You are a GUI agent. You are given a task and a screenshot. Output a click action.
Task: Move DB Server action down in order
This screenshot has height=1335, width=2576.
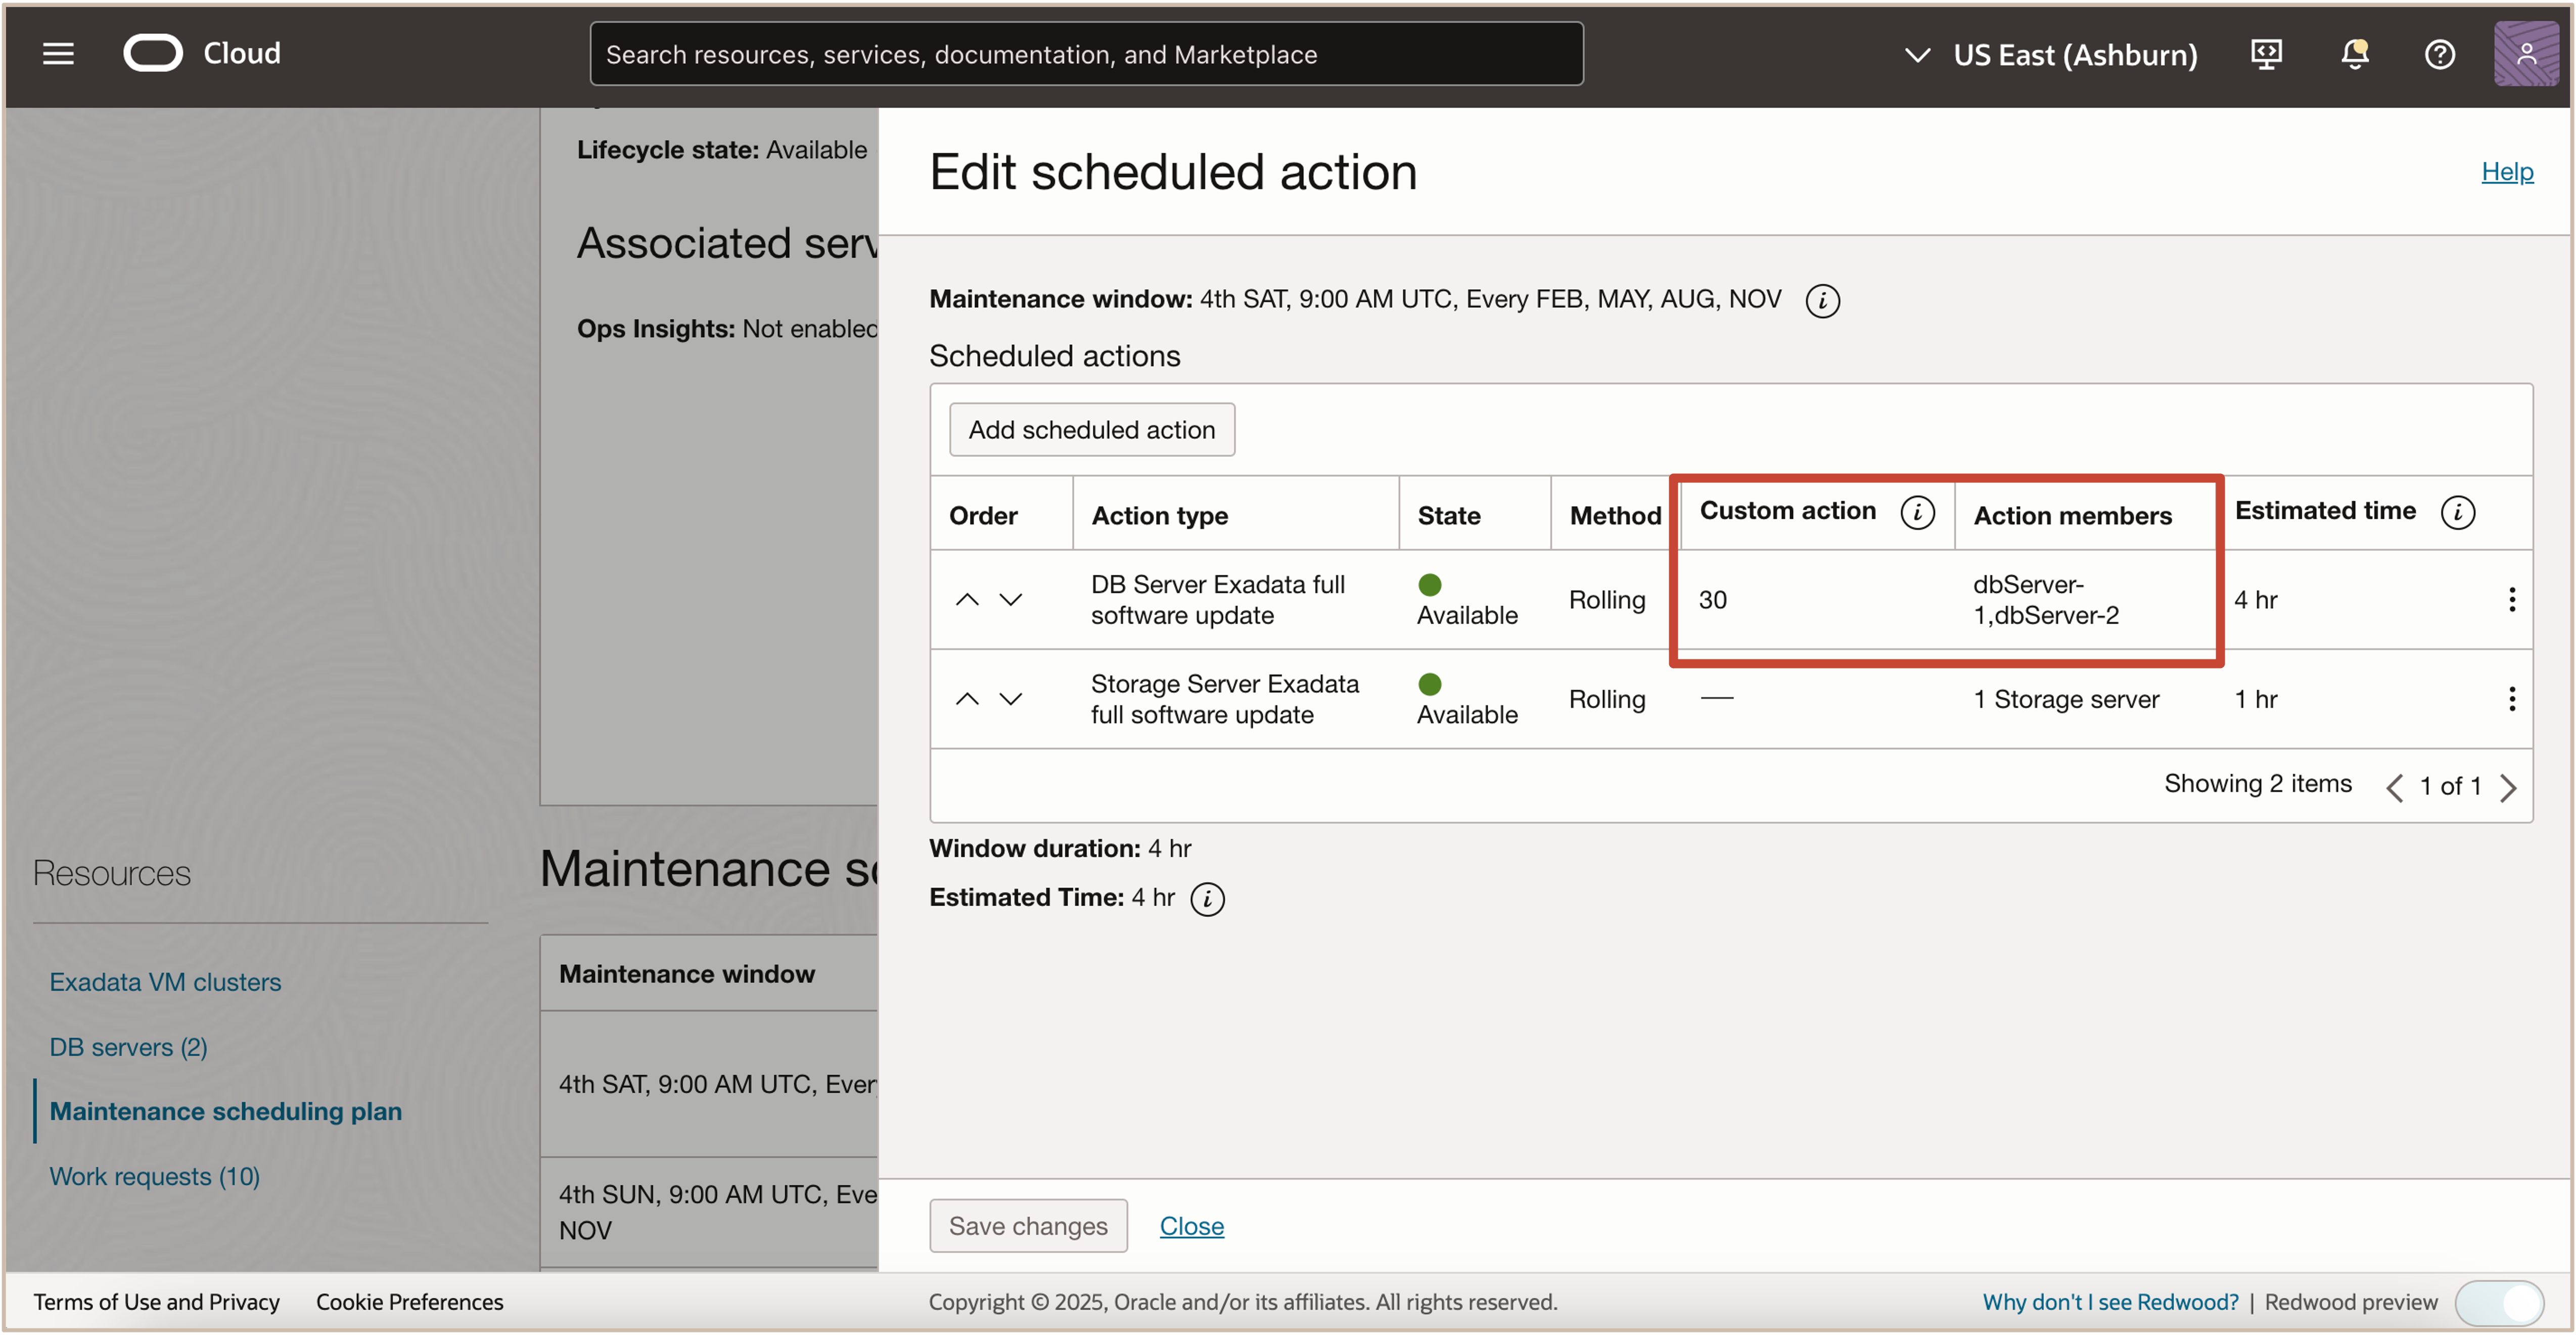1011,598
